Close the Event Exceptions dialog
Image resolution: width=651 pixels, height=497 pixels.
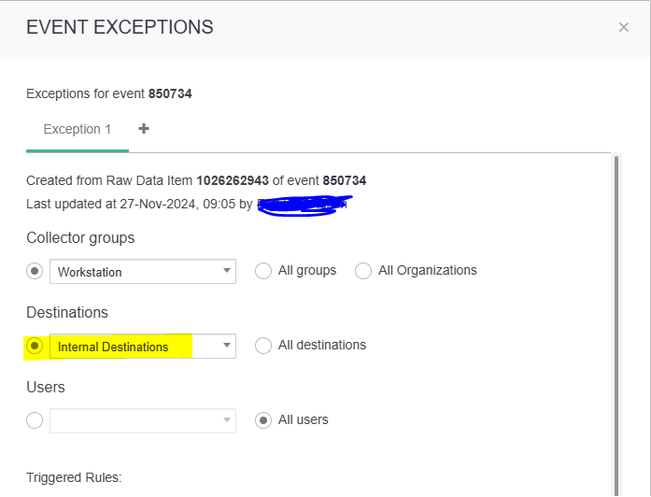coord(623,27)
